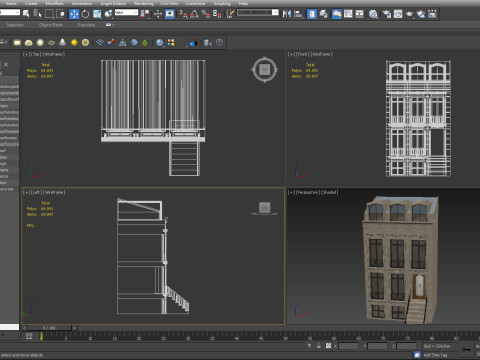Click the timeline marker at frame 50

[285, 337]
